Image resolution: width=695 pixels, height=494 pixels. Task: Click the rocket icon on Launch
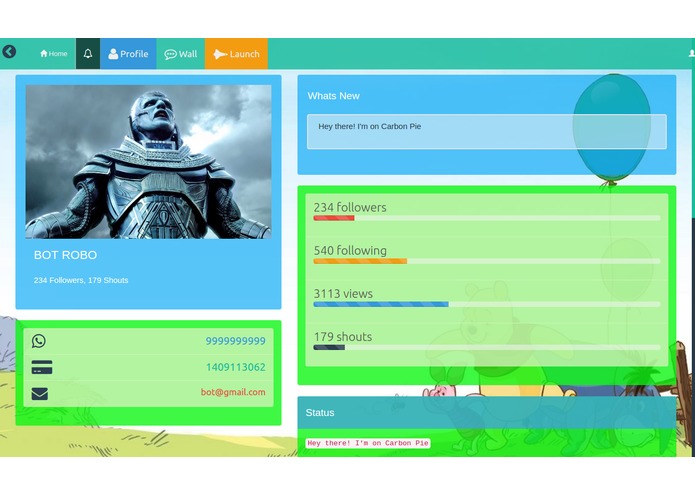pyautogui.click(x=220, y=54)
